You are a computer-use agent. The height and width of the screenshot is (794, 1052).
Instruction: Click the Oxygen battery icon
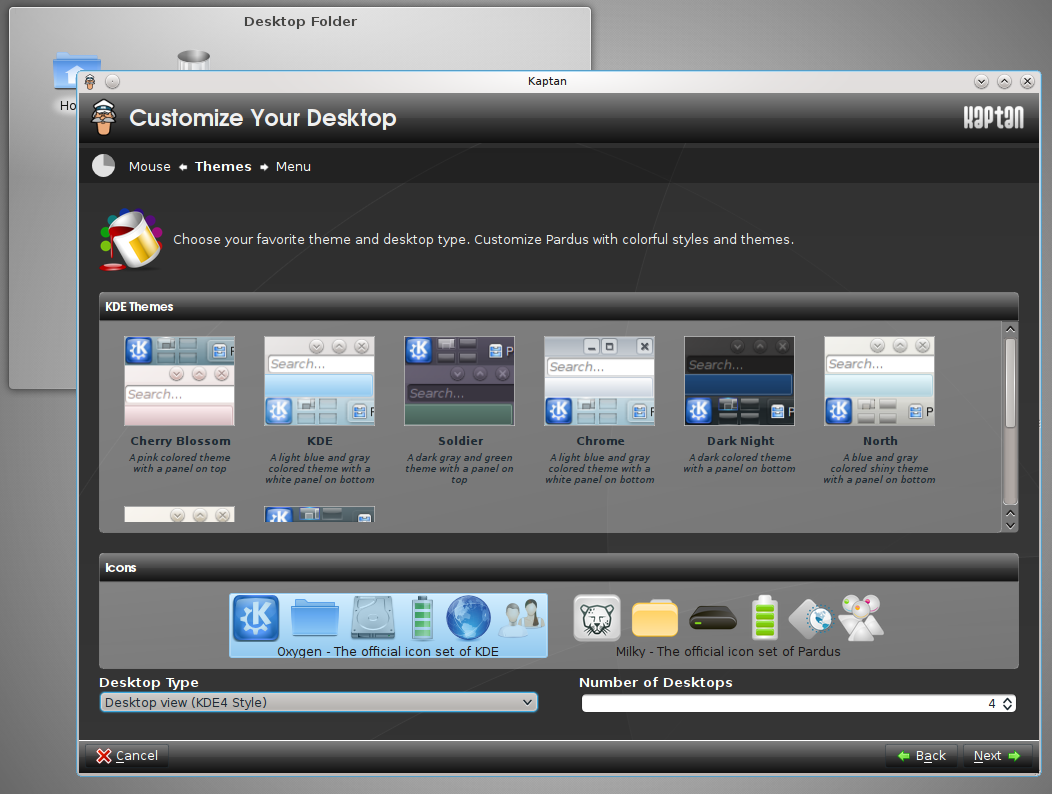click(422, 617)
